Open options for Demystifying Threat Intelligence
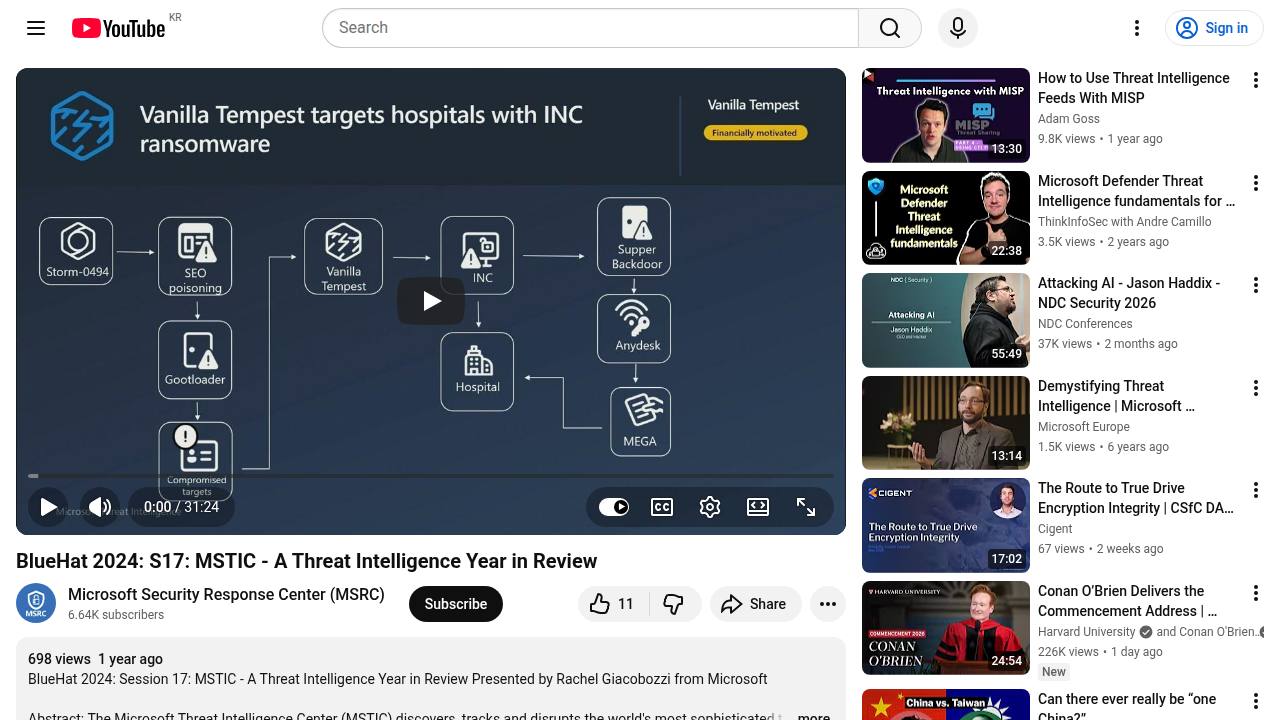 pyautogui.click(x=1255, y=388)
